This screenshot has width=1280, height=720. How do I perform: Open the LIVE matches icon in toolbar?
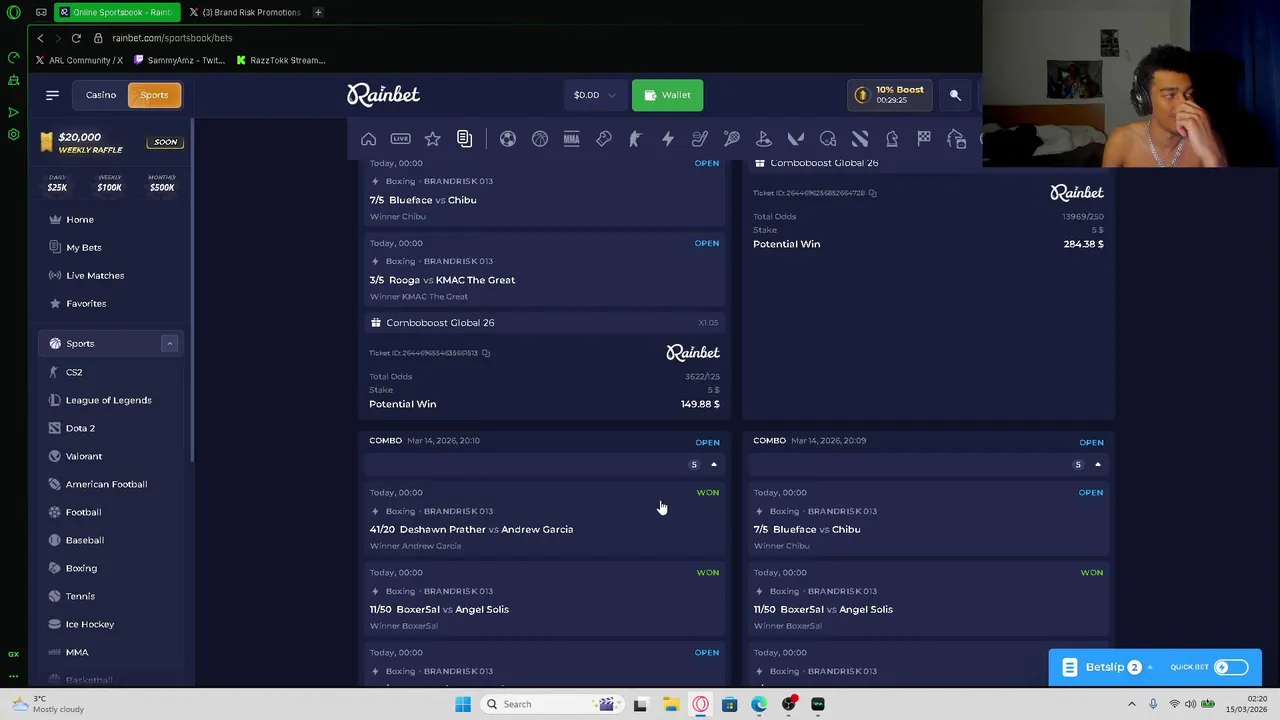[400, 139]
